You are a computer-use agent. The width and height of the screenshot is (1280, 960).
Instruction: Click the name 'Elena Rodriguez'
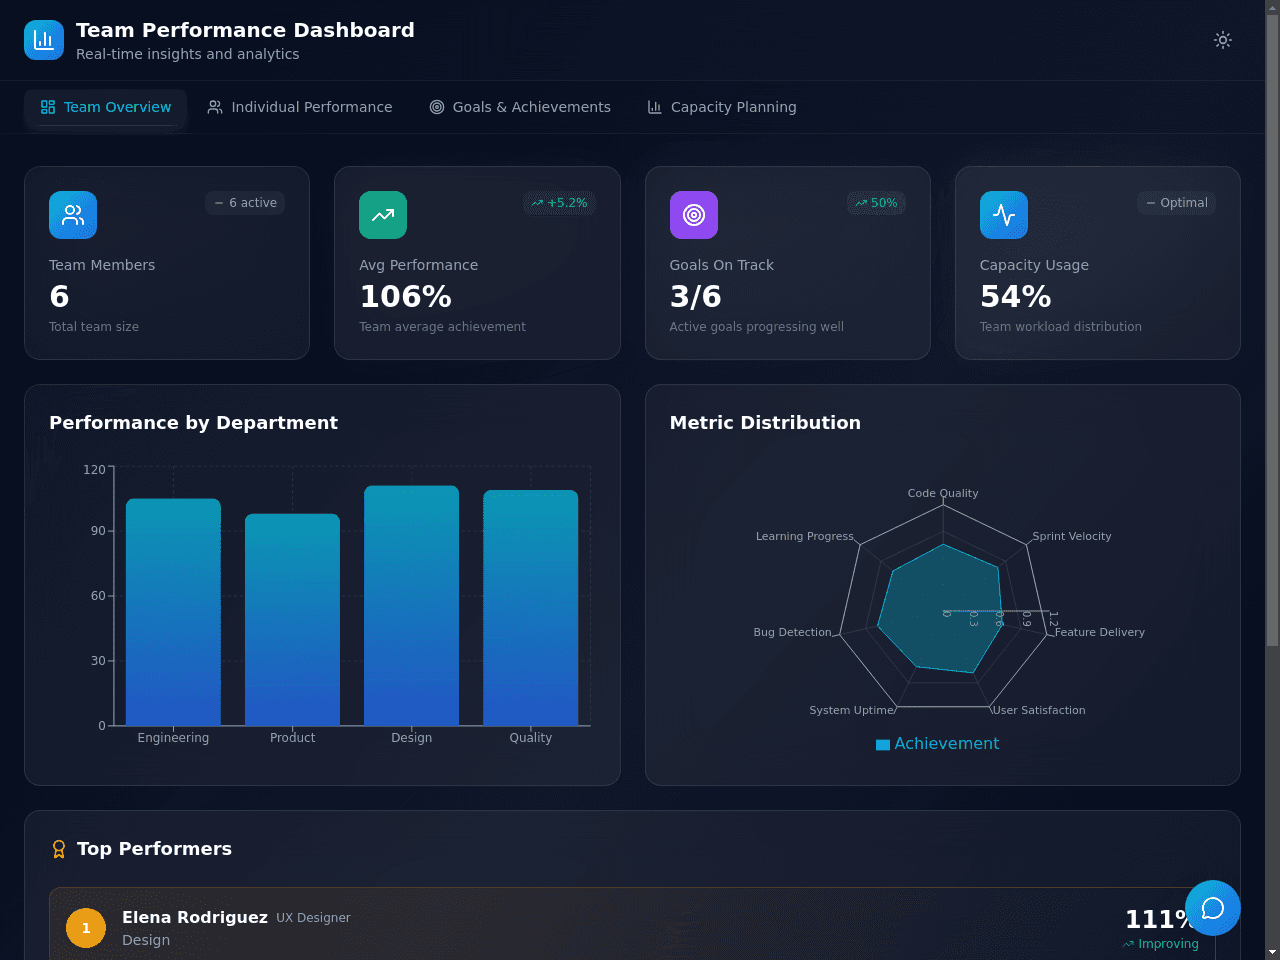(x=195, y=917)
